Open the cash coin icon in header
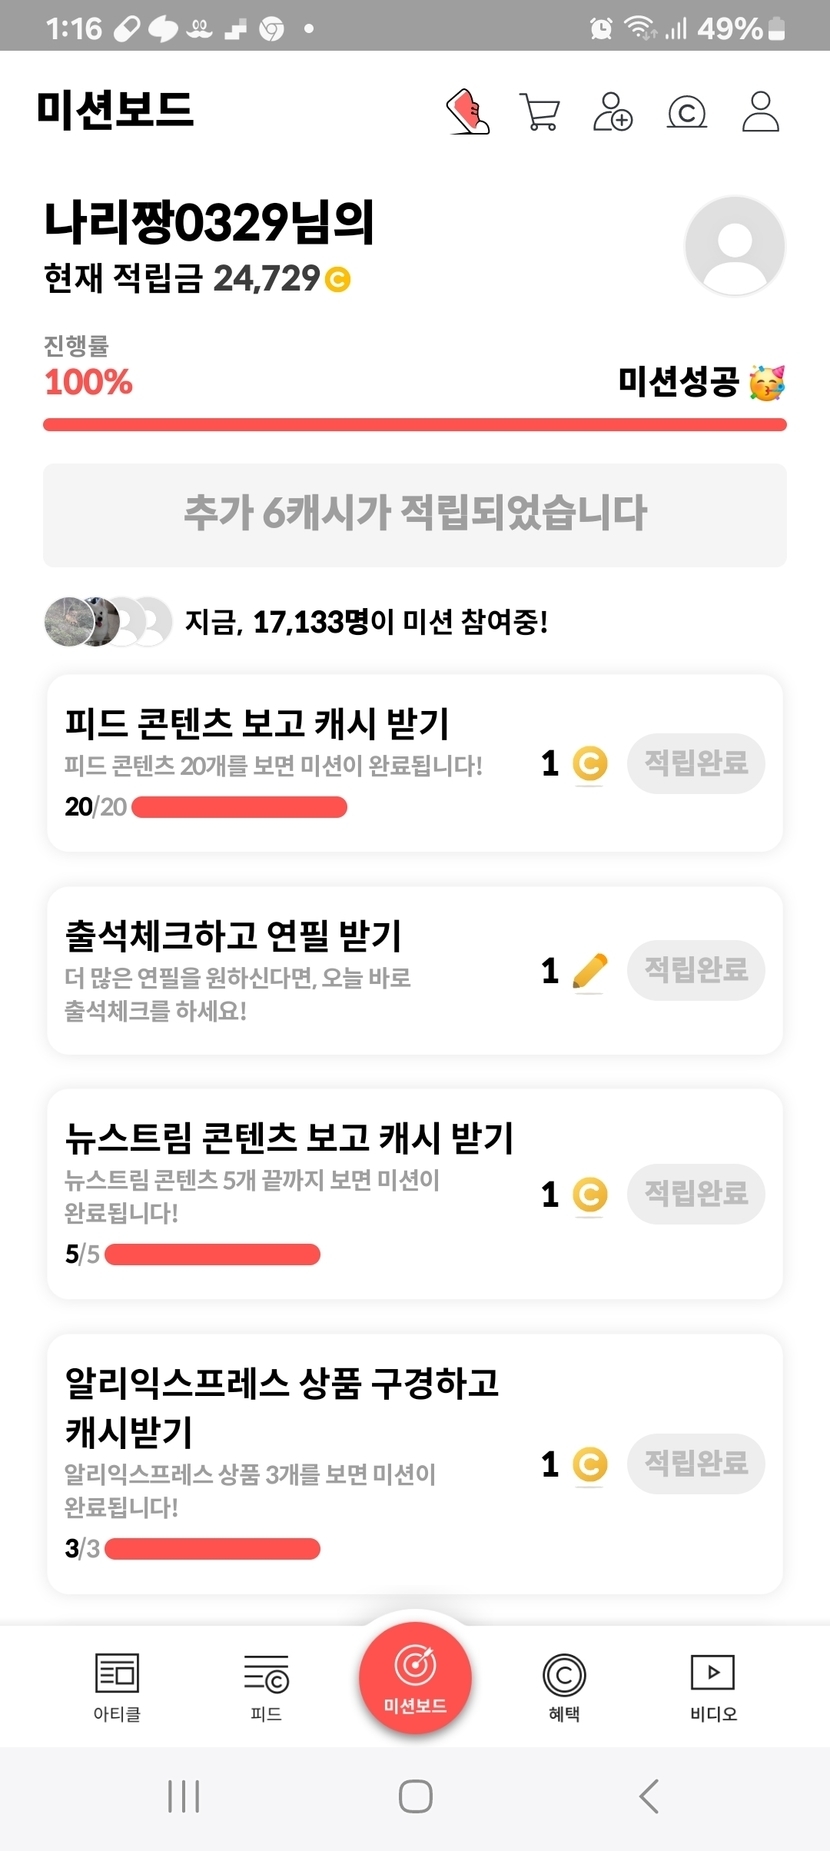Screen dimensions: 830x1851 [687, 112]
